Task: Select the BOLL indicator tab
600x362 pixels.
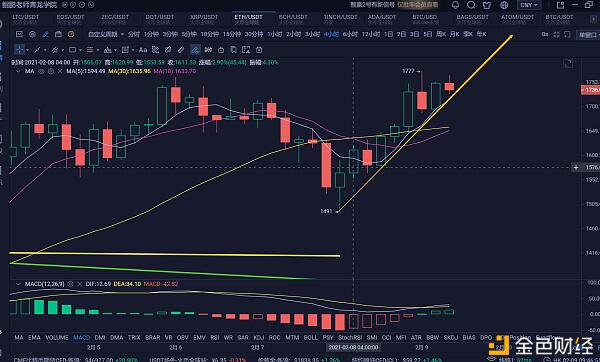Action: [x=311, y=338]
